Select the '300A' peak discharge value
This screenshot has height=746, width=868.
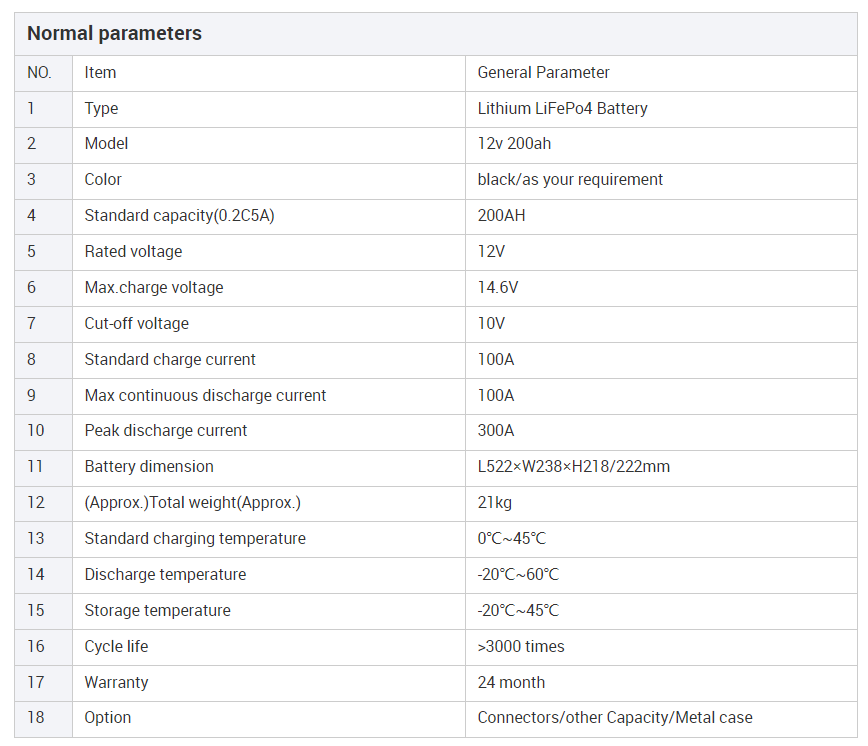click(x=496, y=431)
